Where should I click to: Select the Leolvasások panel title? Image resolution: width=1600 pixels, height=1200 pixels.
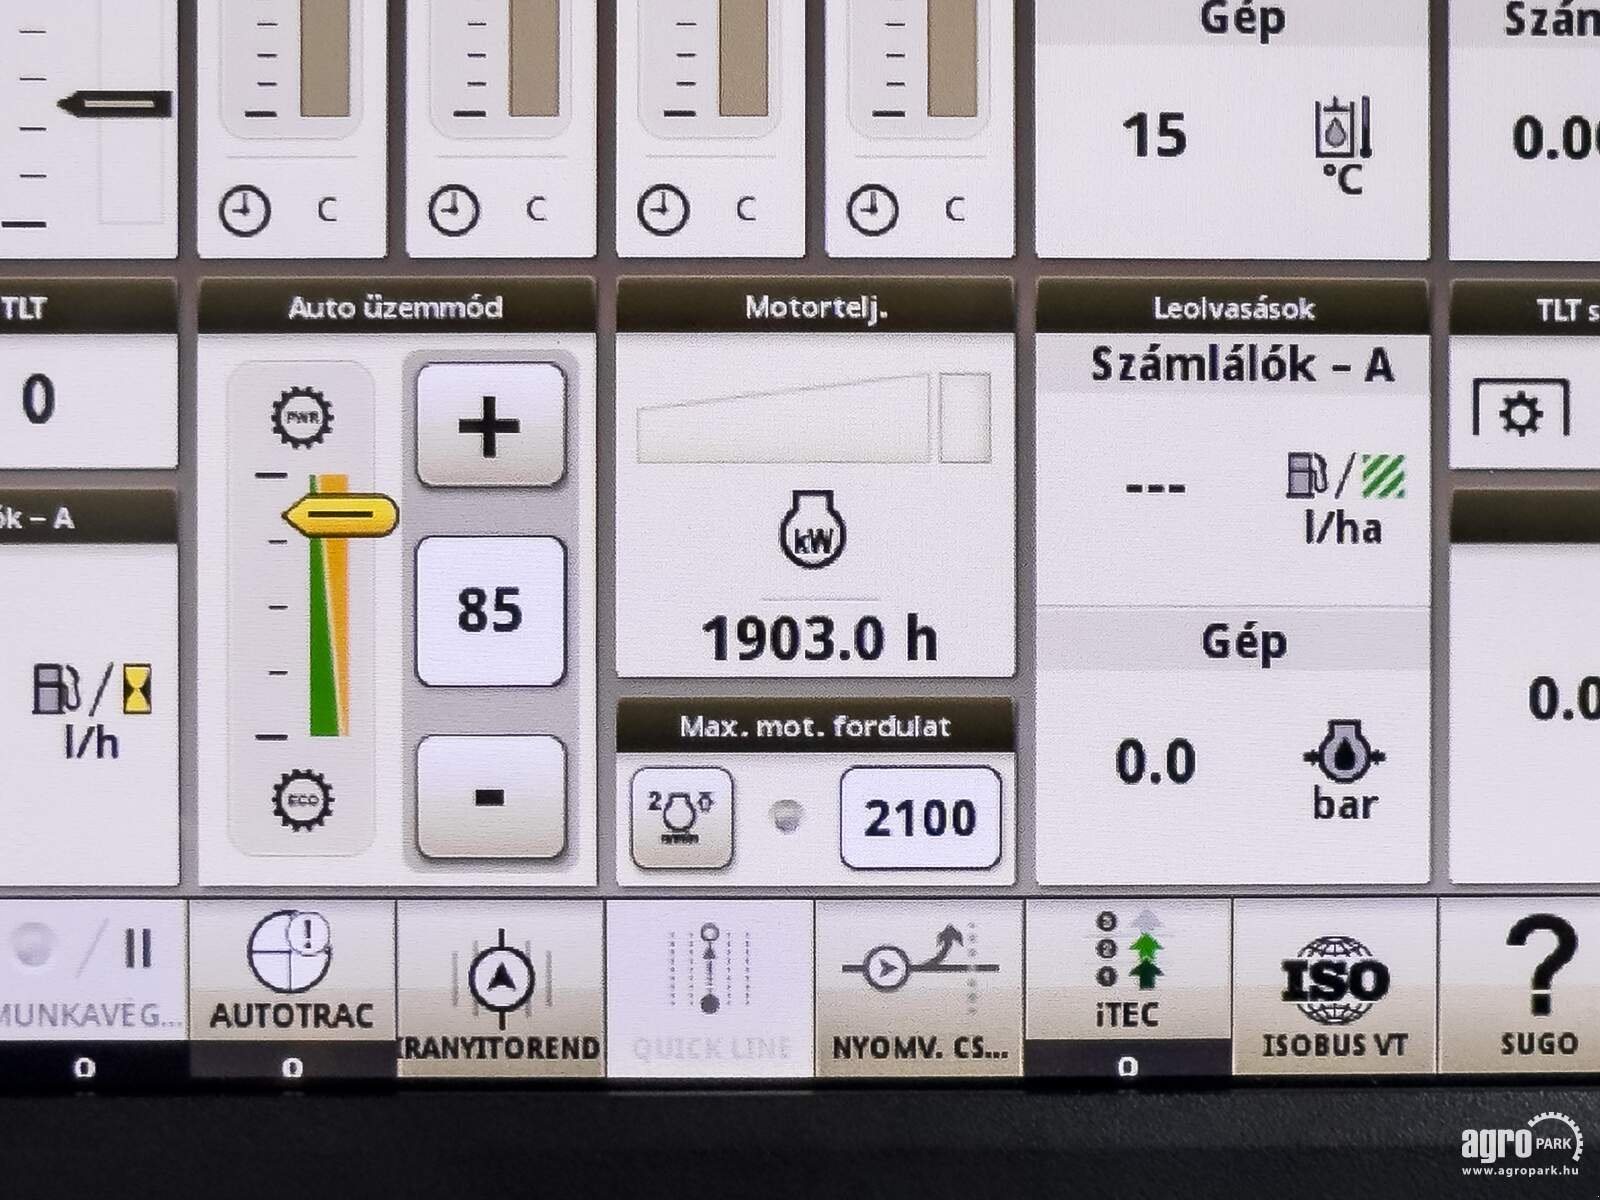click(x=1233, y=308)
